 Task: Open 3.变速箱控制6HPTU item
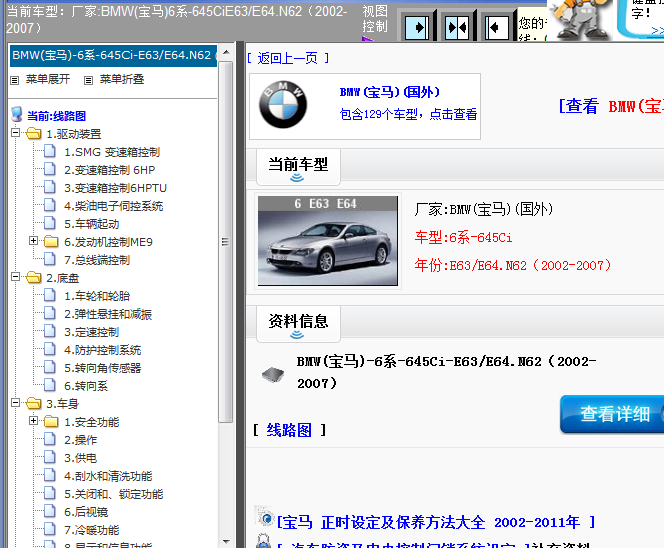click(115, 188)
